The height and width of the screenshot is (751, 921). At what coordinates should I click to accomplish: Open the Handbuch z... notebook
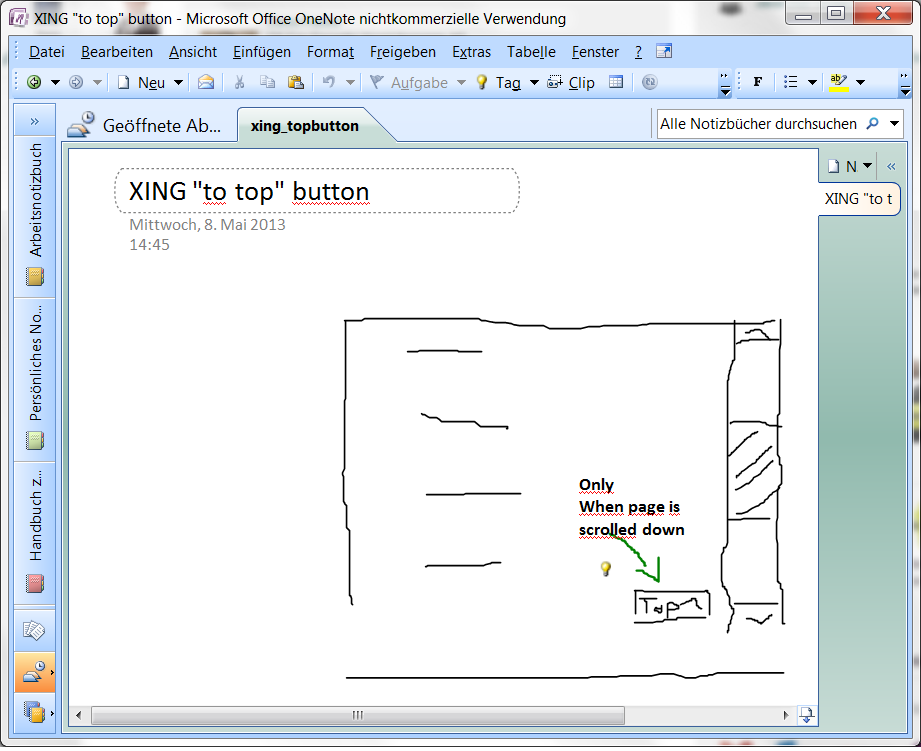coord(35,532)
